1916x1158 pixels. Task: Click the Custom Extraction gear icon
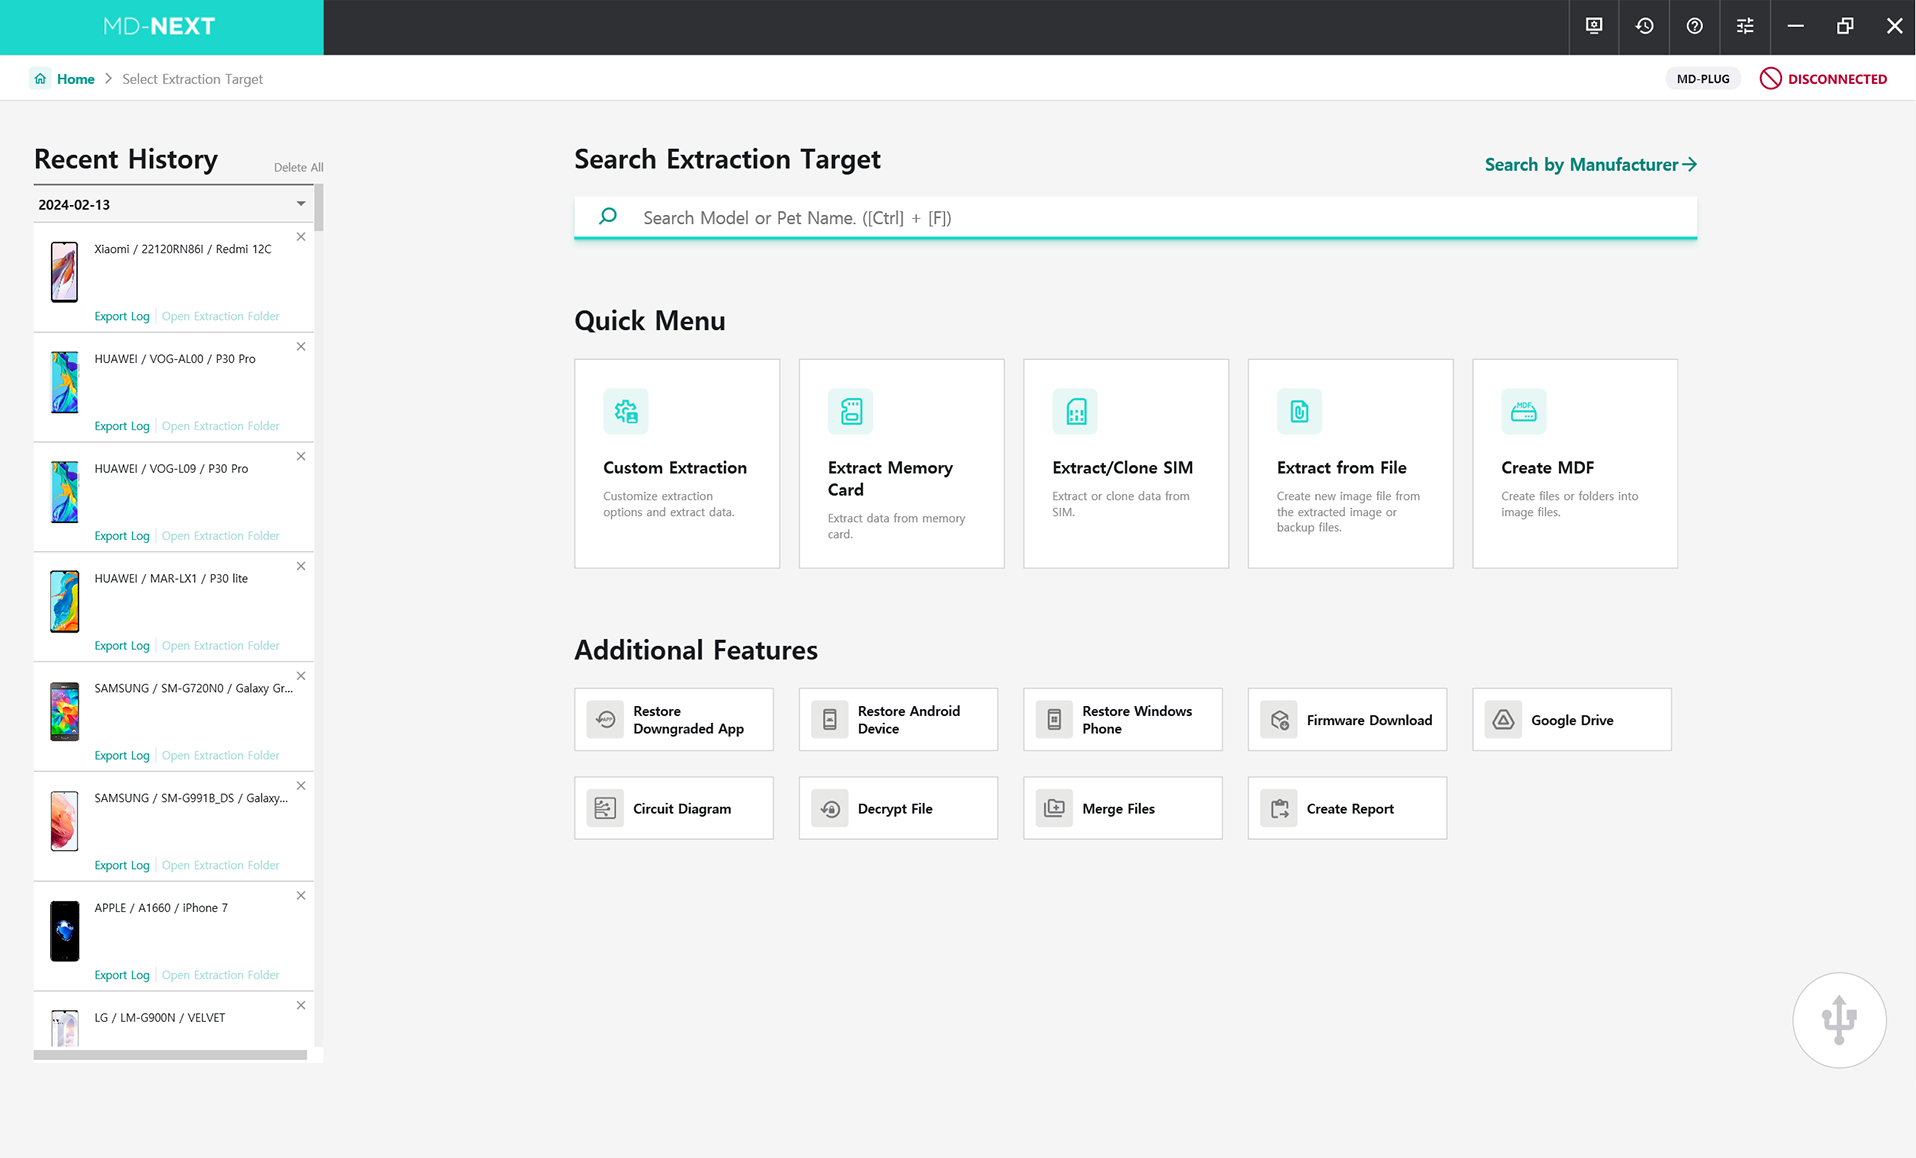(626, 411)
